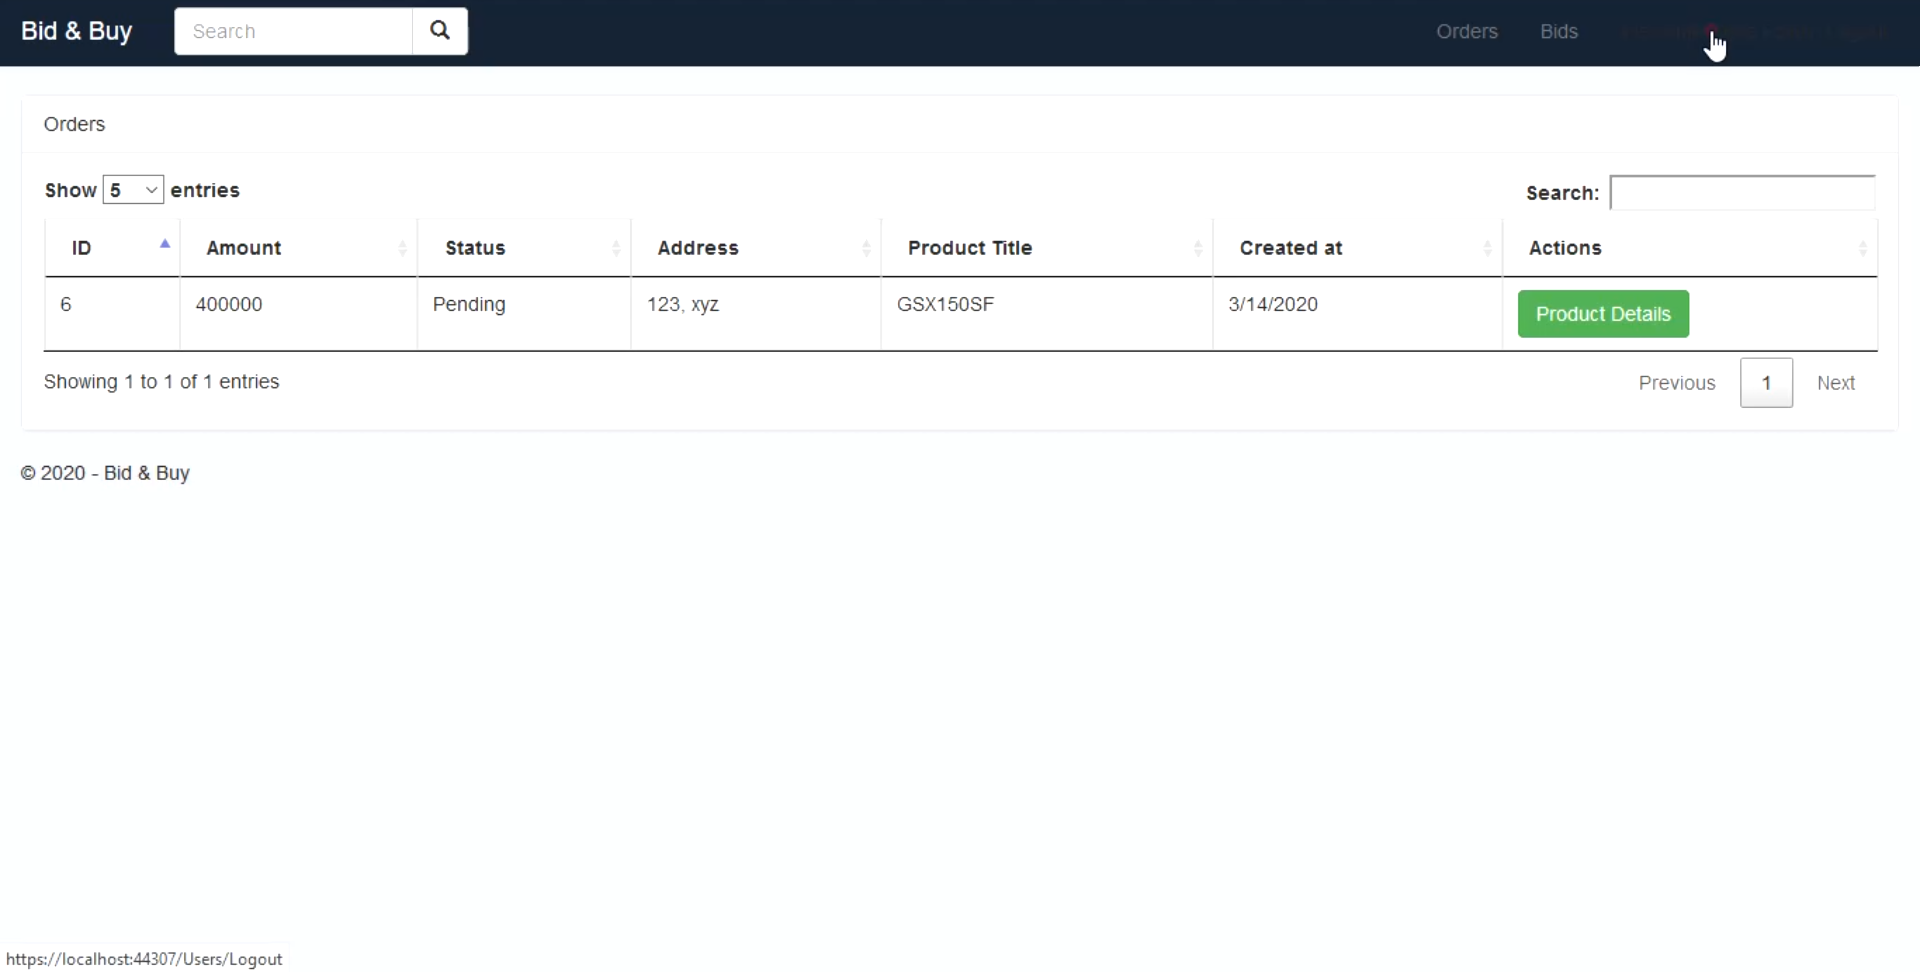This screenshot has width=1920, height=972.
Task: Open Product Details for order 6
Action: [x=1602, y=314]
